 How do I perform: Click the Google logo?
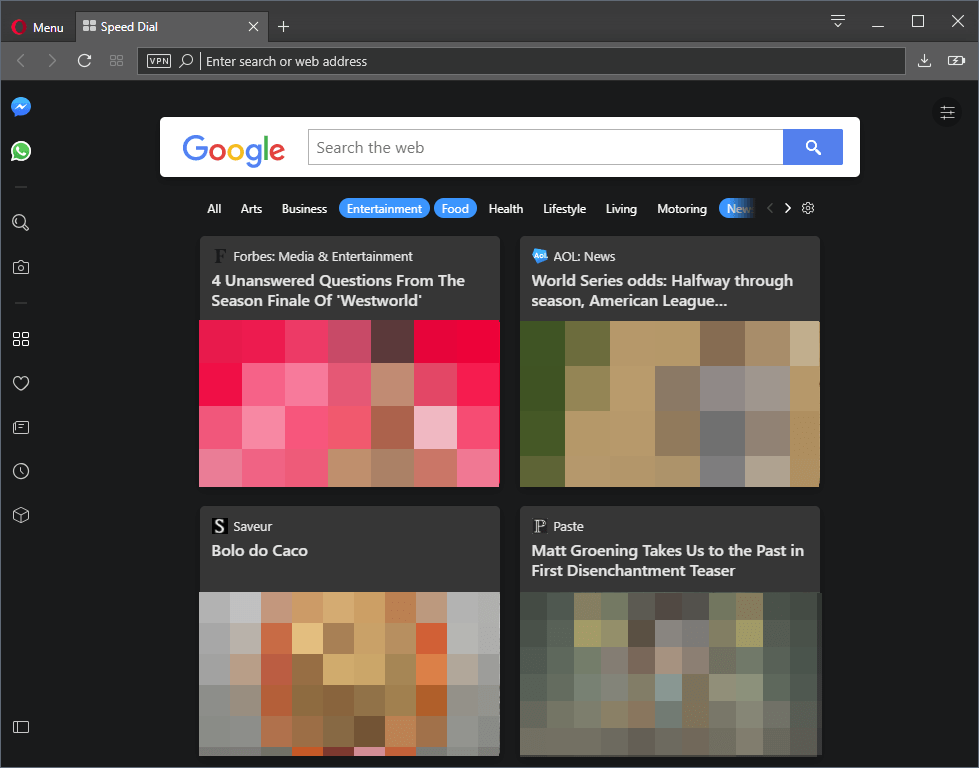[234, 150]
